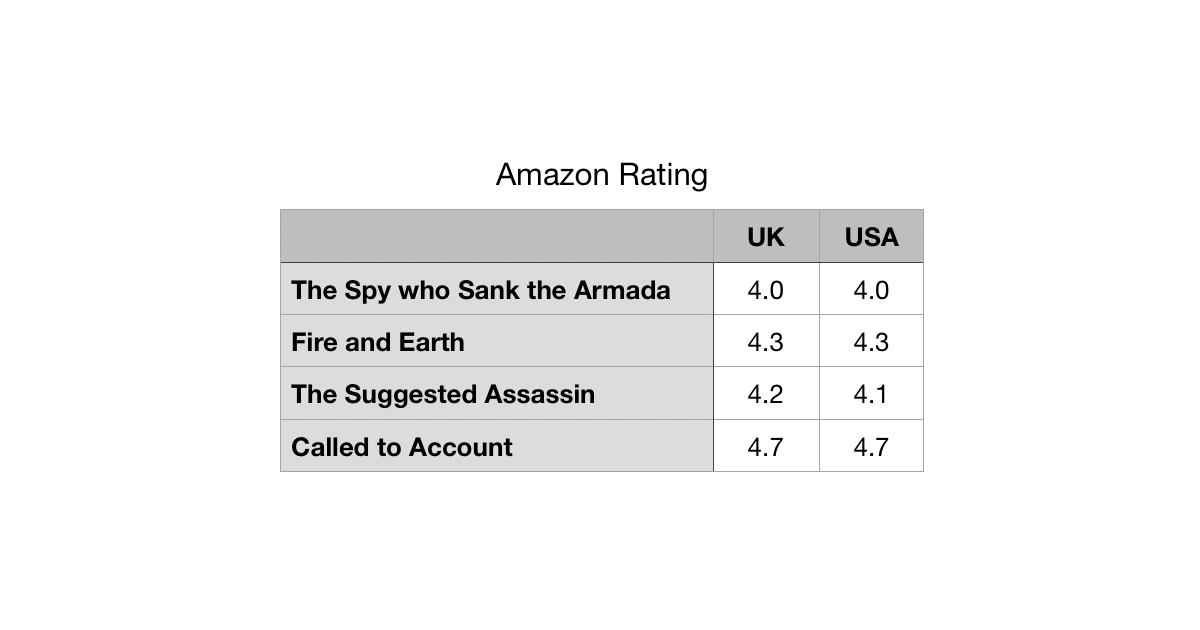
Task: Click USA rating for Called to Account
Action: 871,446
